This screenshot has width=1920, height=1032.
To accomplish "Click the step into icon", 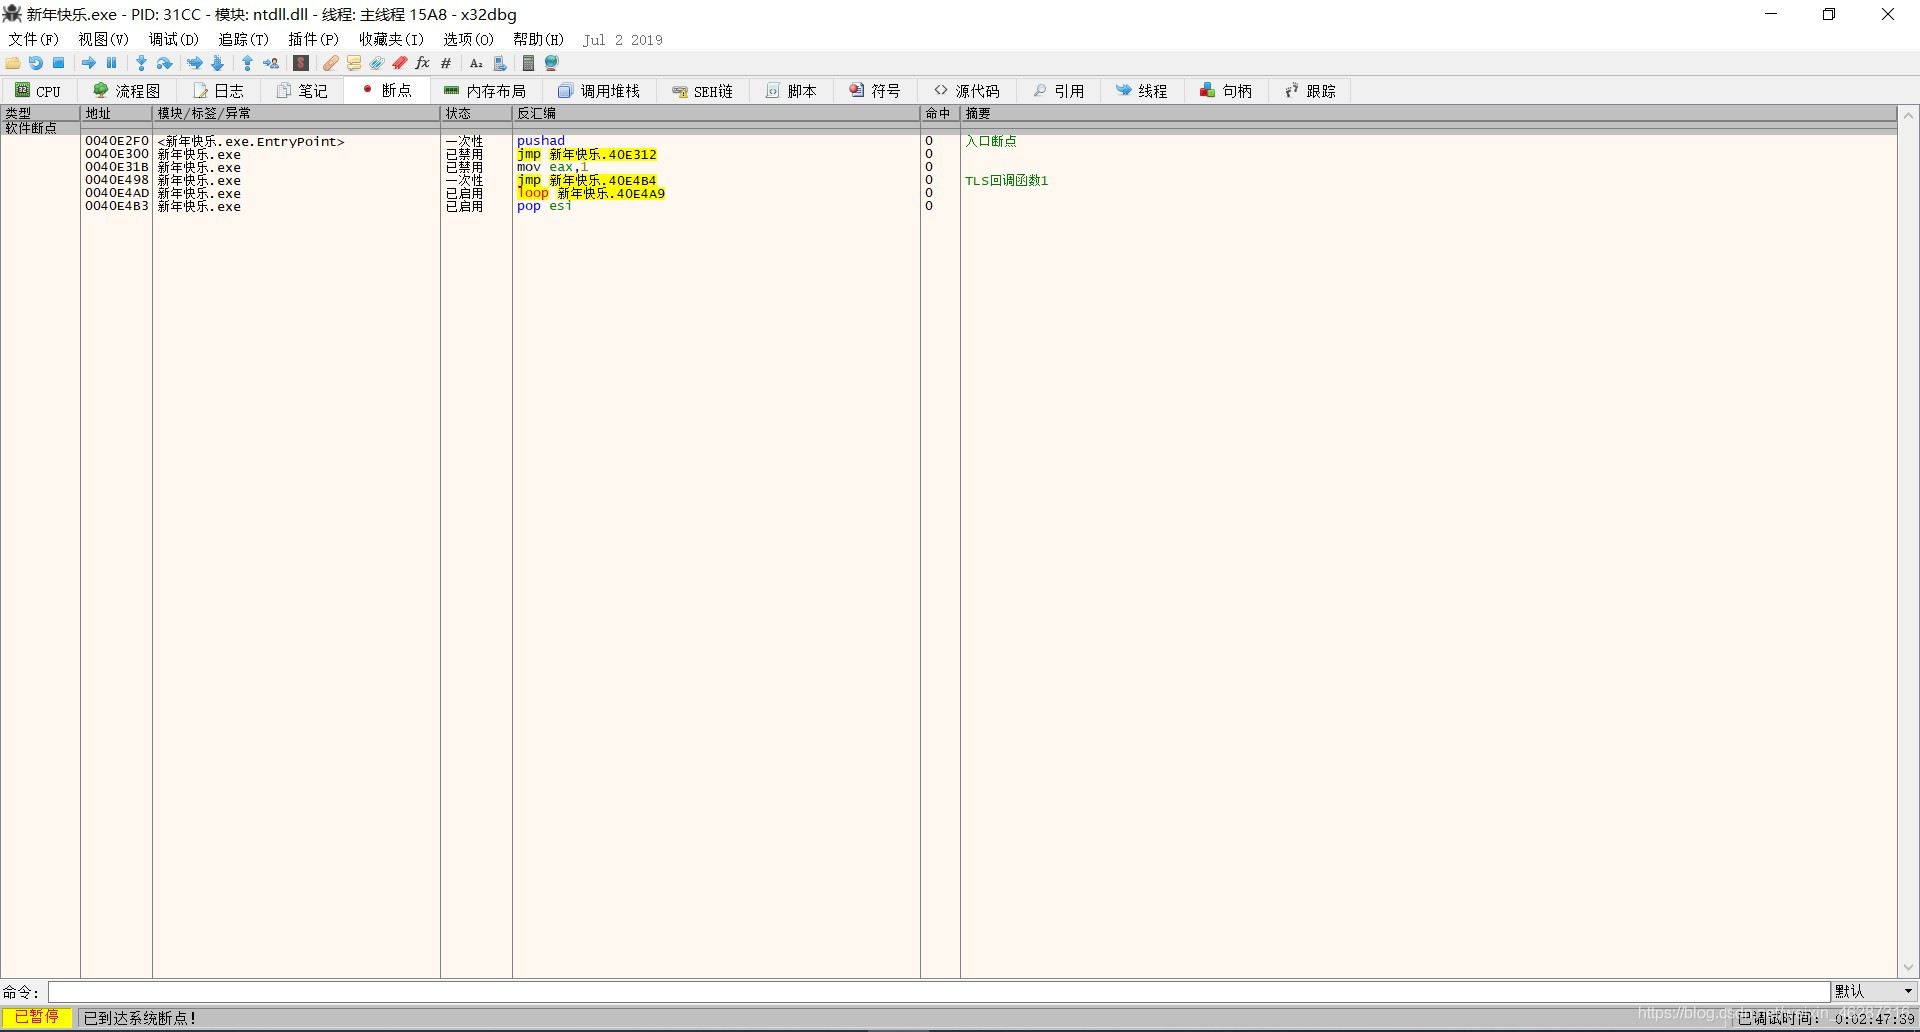I will coord(142,63).
